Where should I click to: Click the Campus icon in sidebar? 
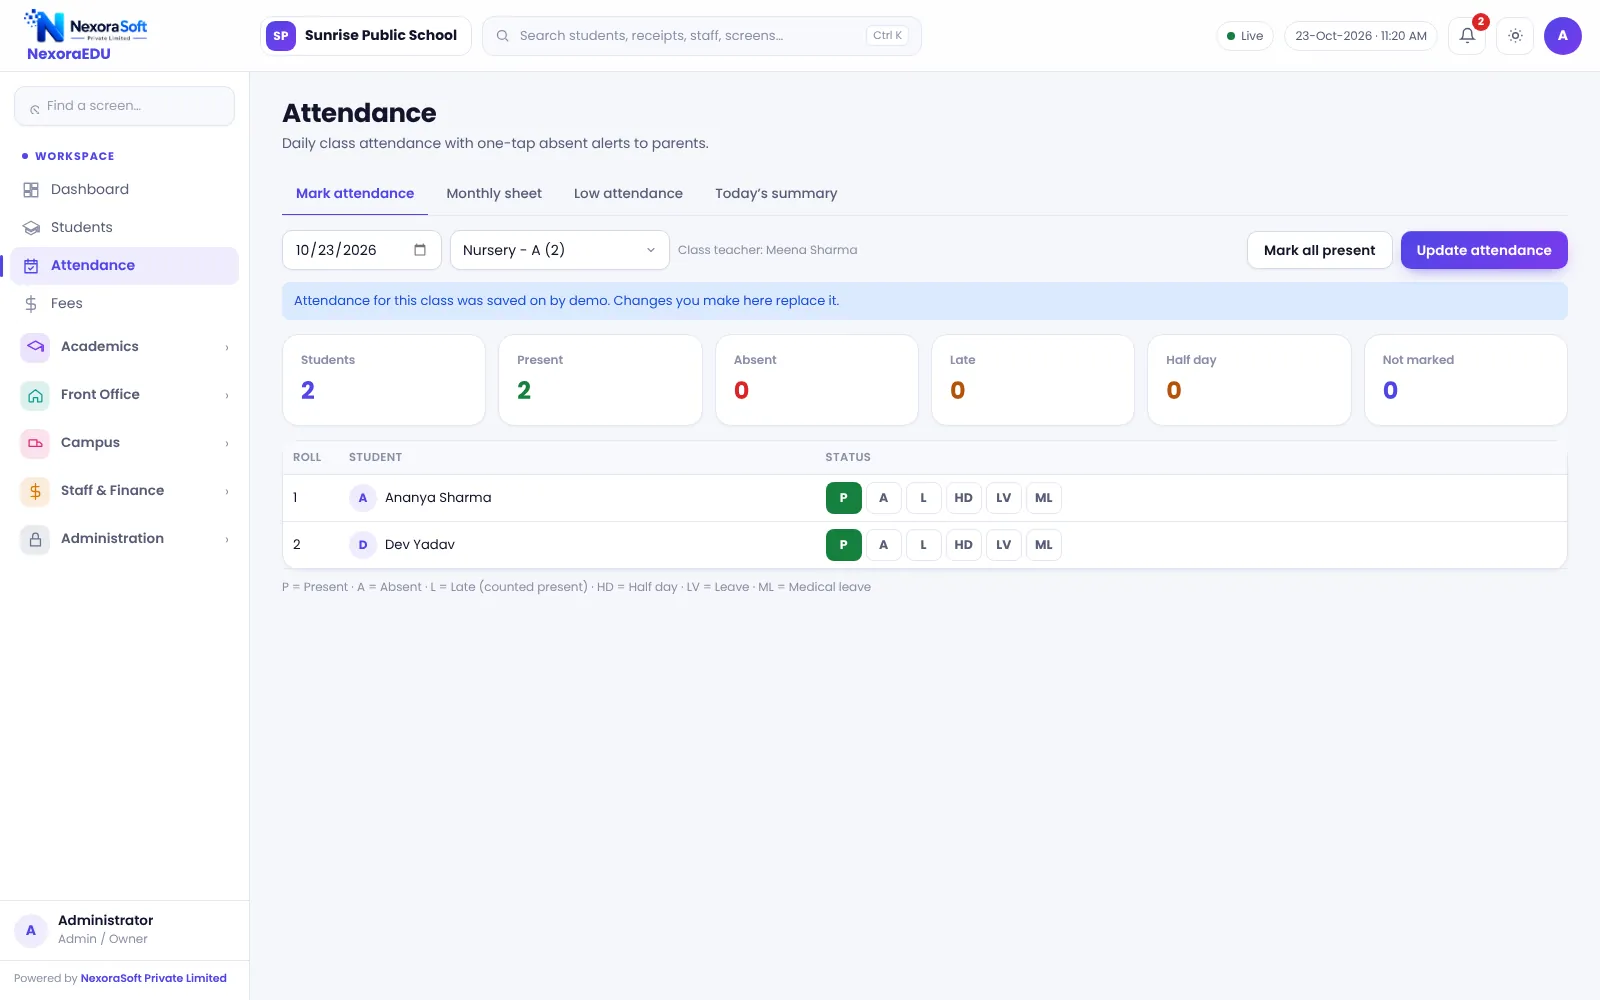35,443
